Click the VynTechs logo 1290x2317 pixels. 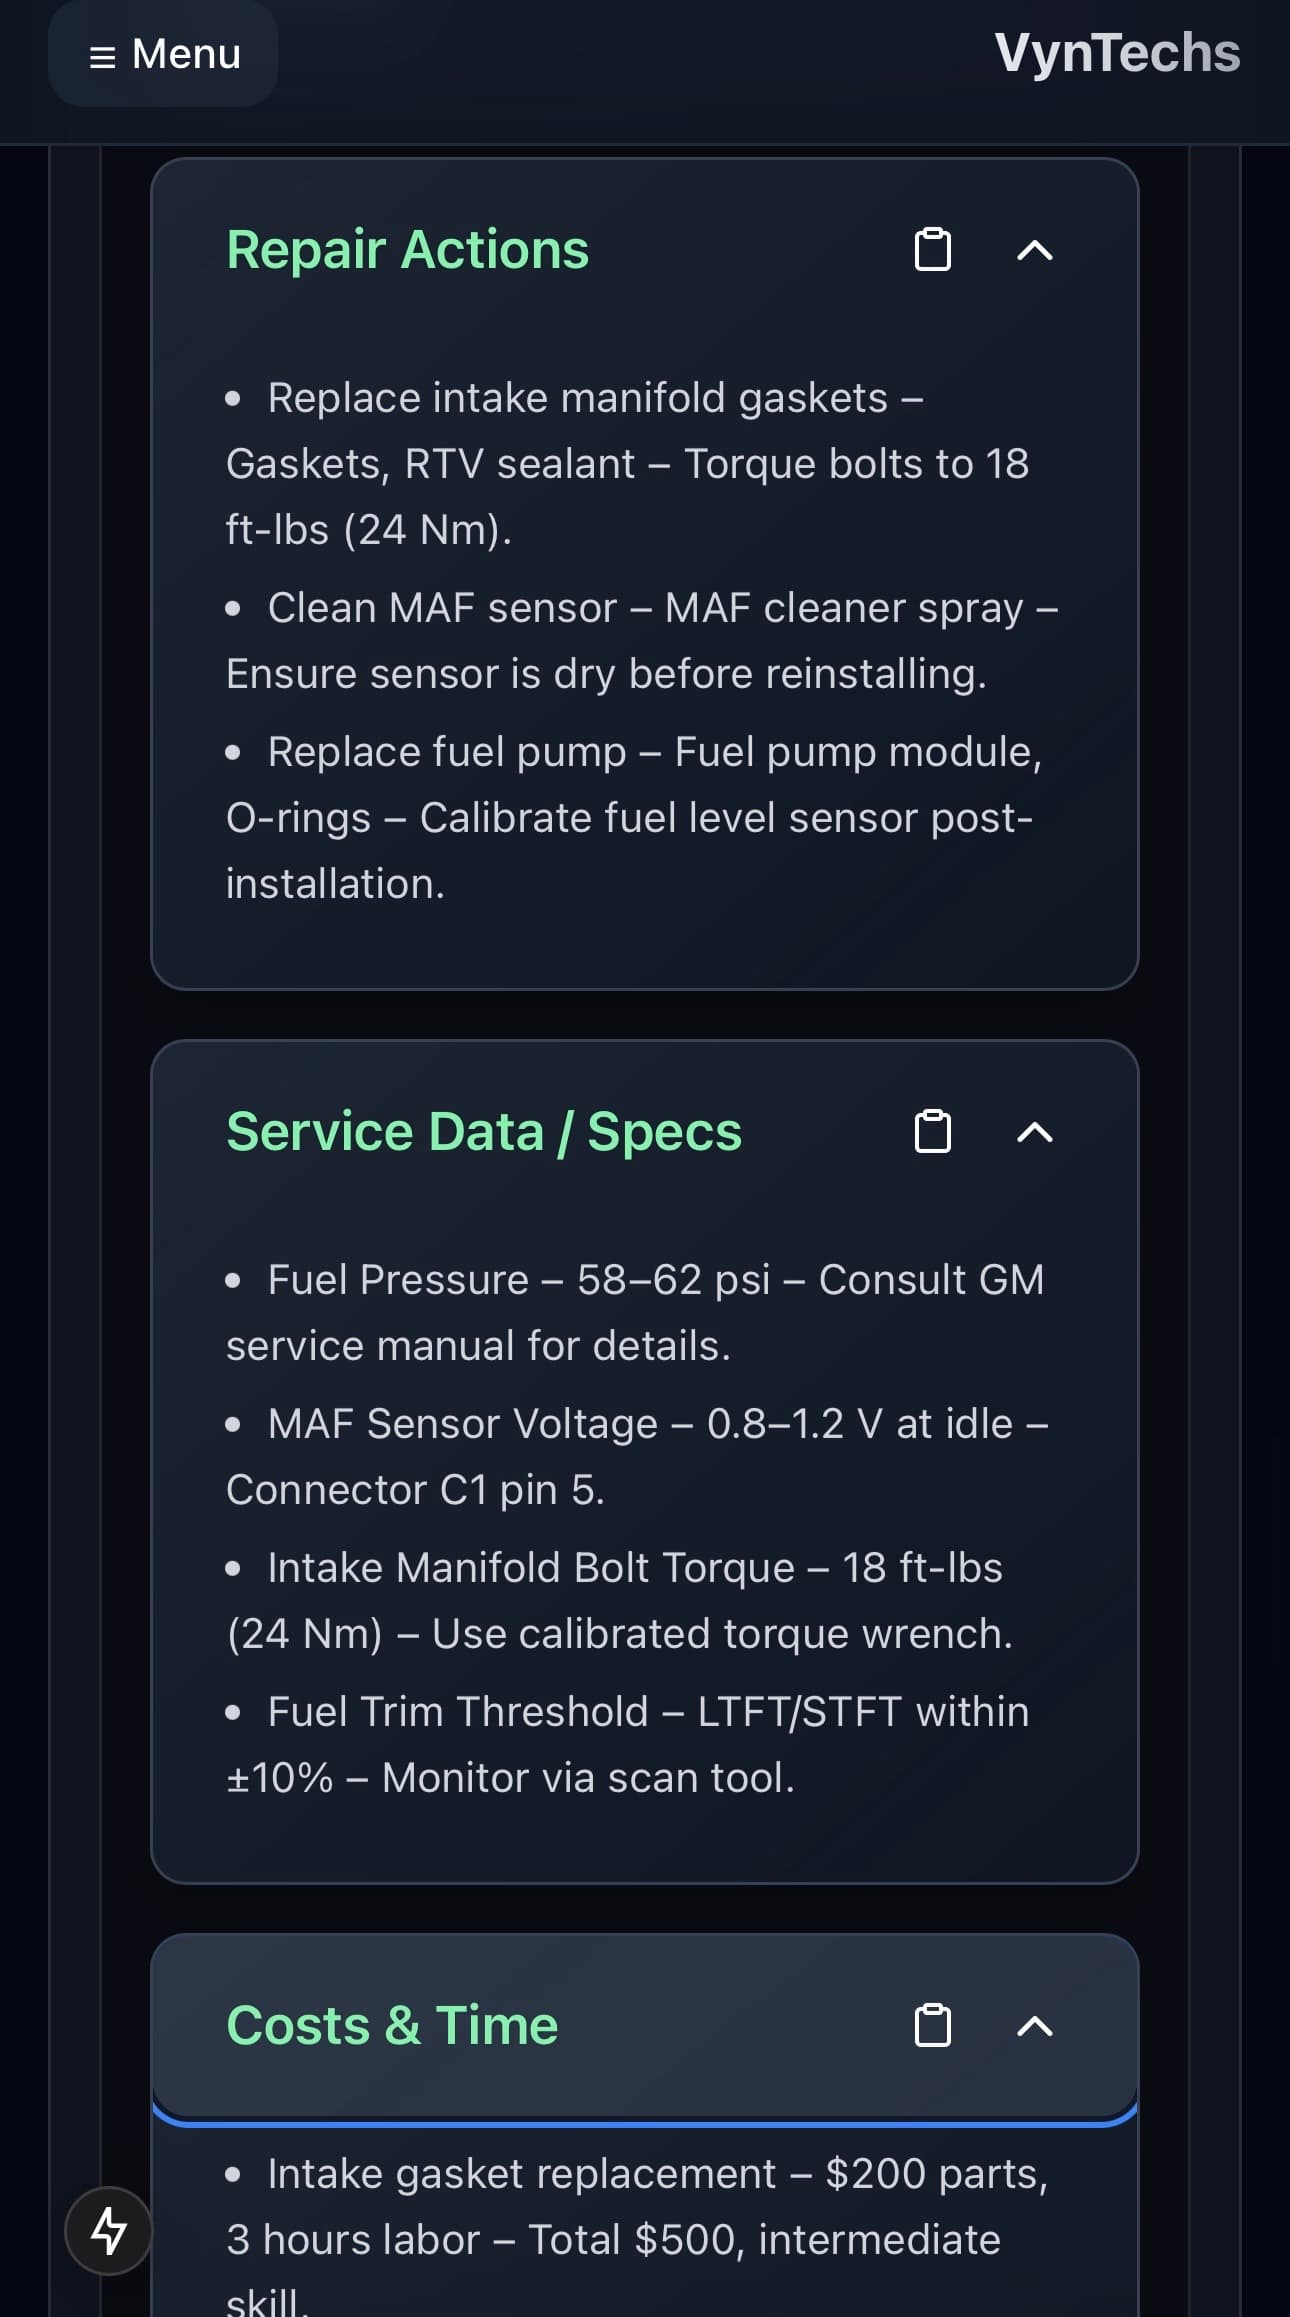pos(1119,53)
